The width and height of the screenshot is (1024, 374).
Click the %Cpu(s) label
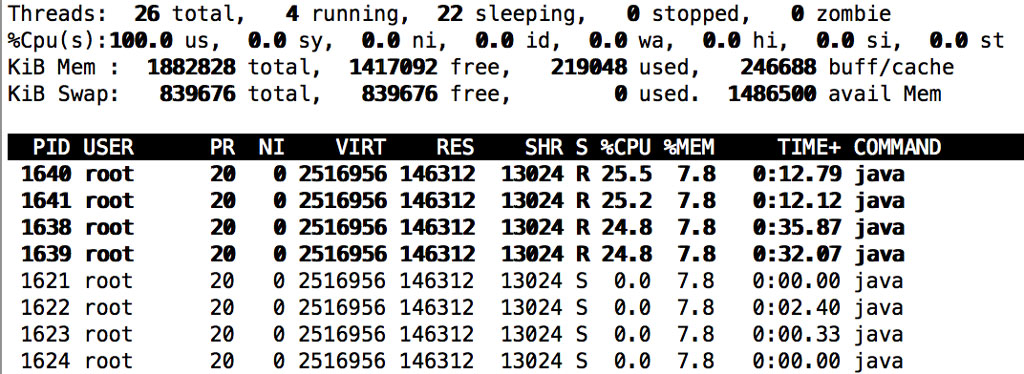58,40
